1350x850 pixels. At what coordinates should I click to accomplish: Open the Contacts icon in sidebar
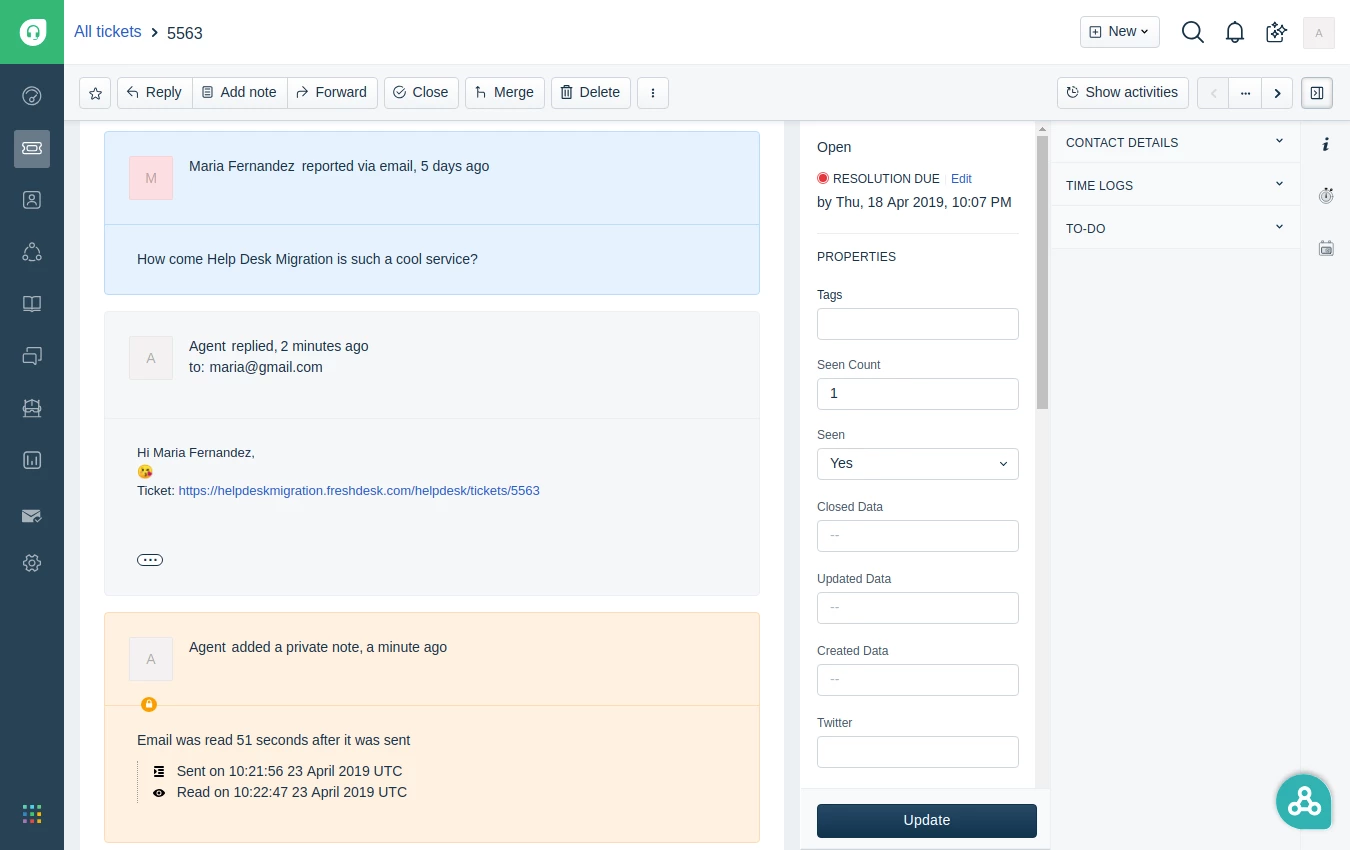(x=32, y=200)
